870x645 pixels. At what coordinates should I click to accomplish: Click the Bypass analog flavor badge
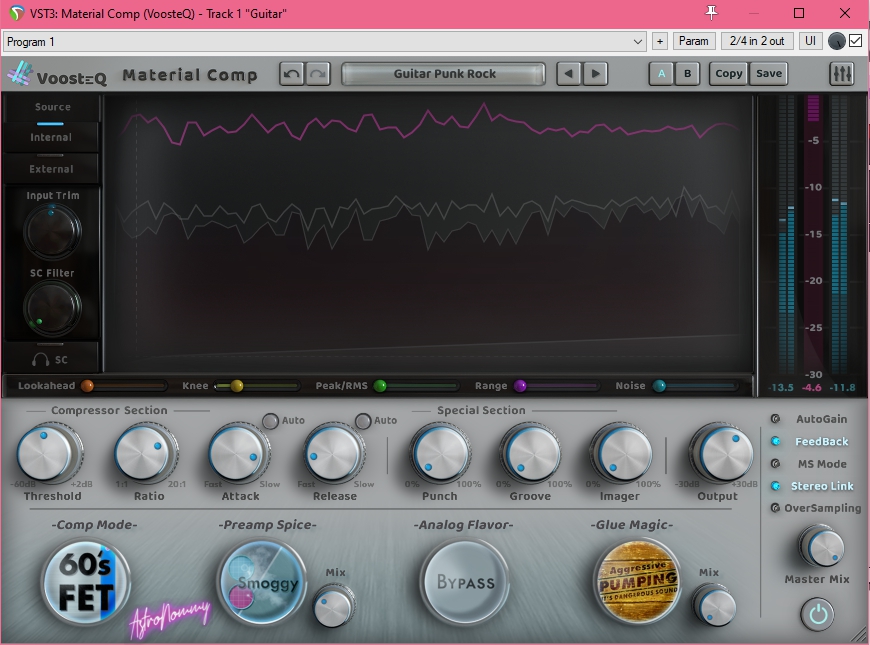click(x=465, y=582)
